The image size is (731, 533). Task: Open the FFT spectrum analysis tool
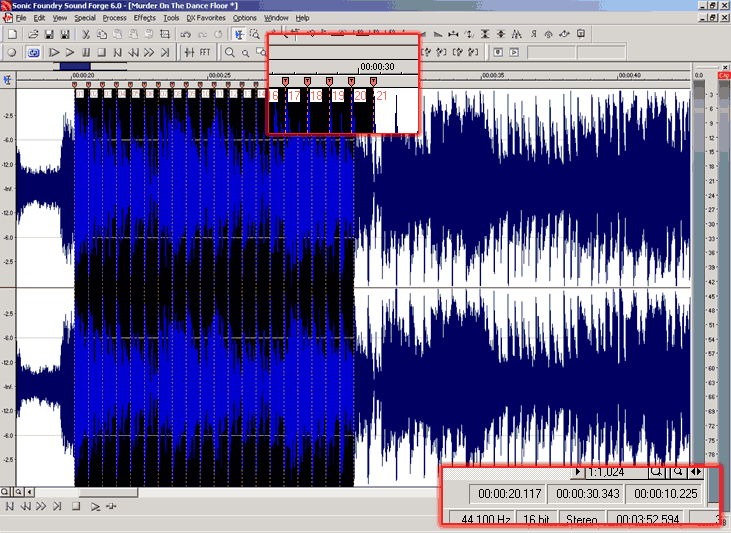click(205, 52)
